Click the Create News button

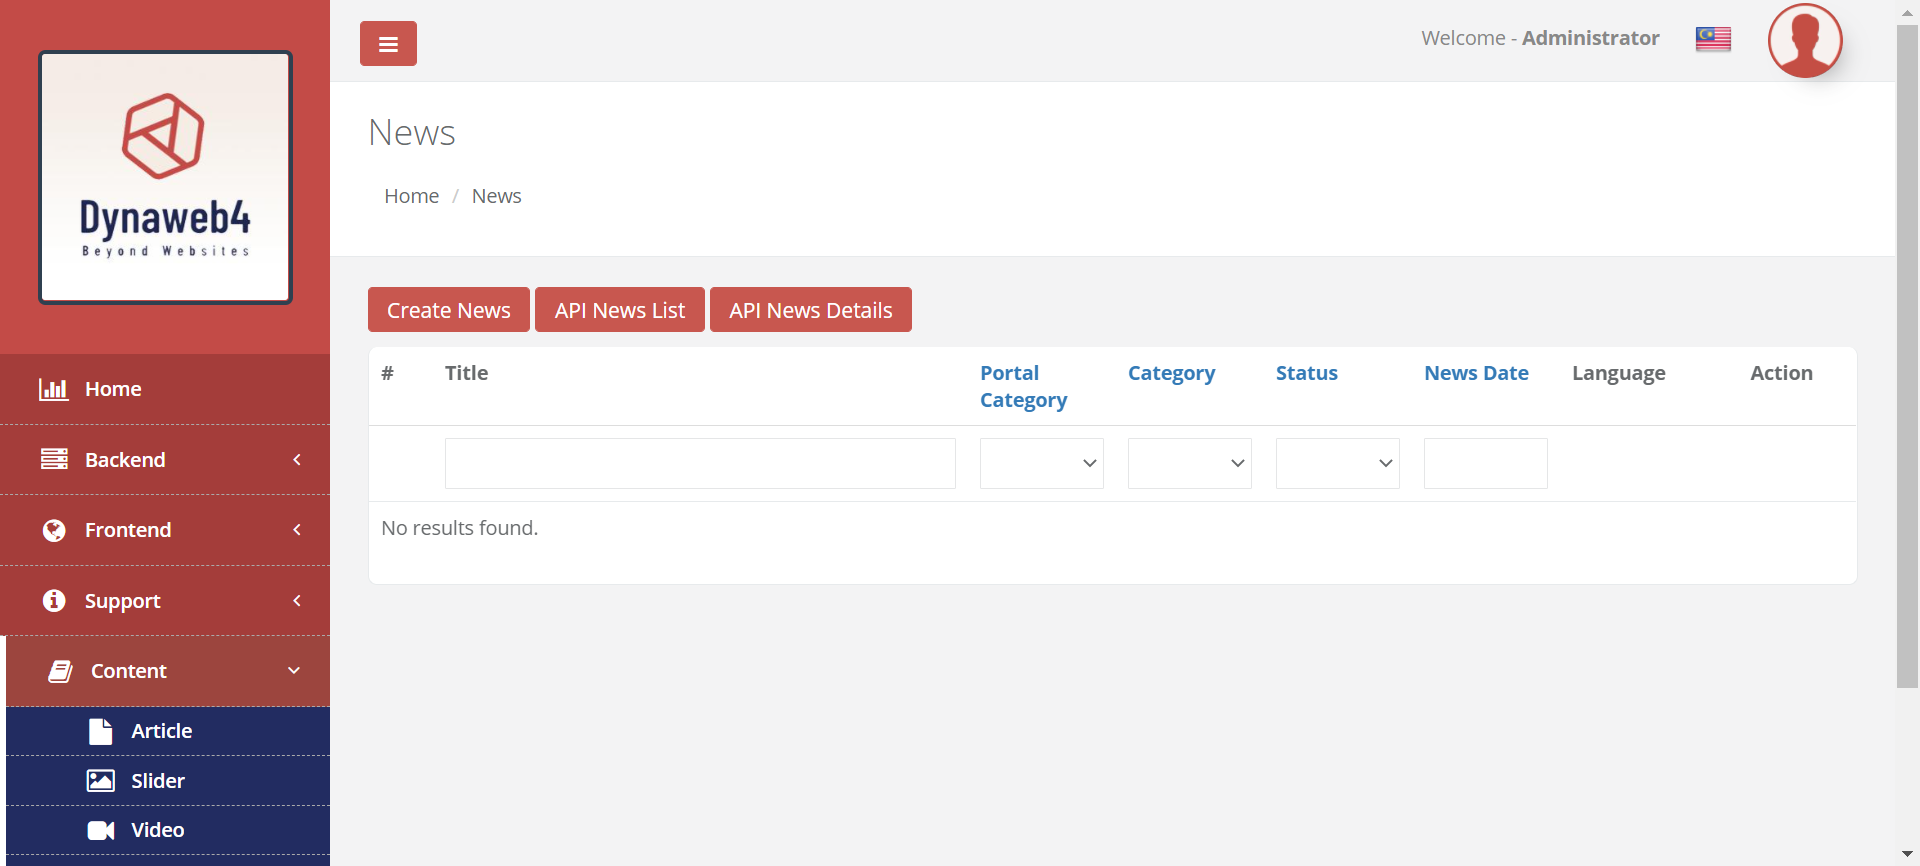pos(449,310)
